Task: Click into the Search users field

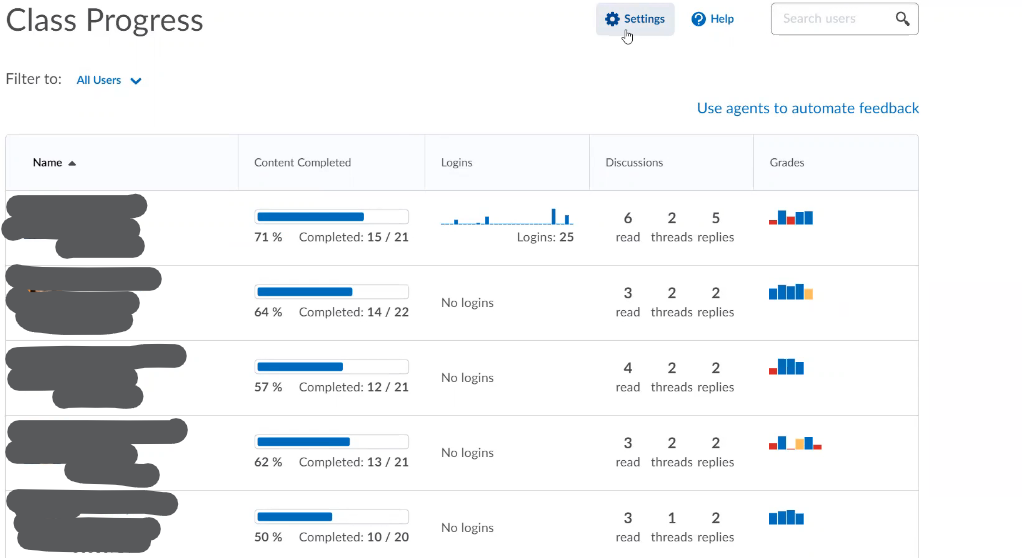Action: pyautogui.click(x=830, y=19)
